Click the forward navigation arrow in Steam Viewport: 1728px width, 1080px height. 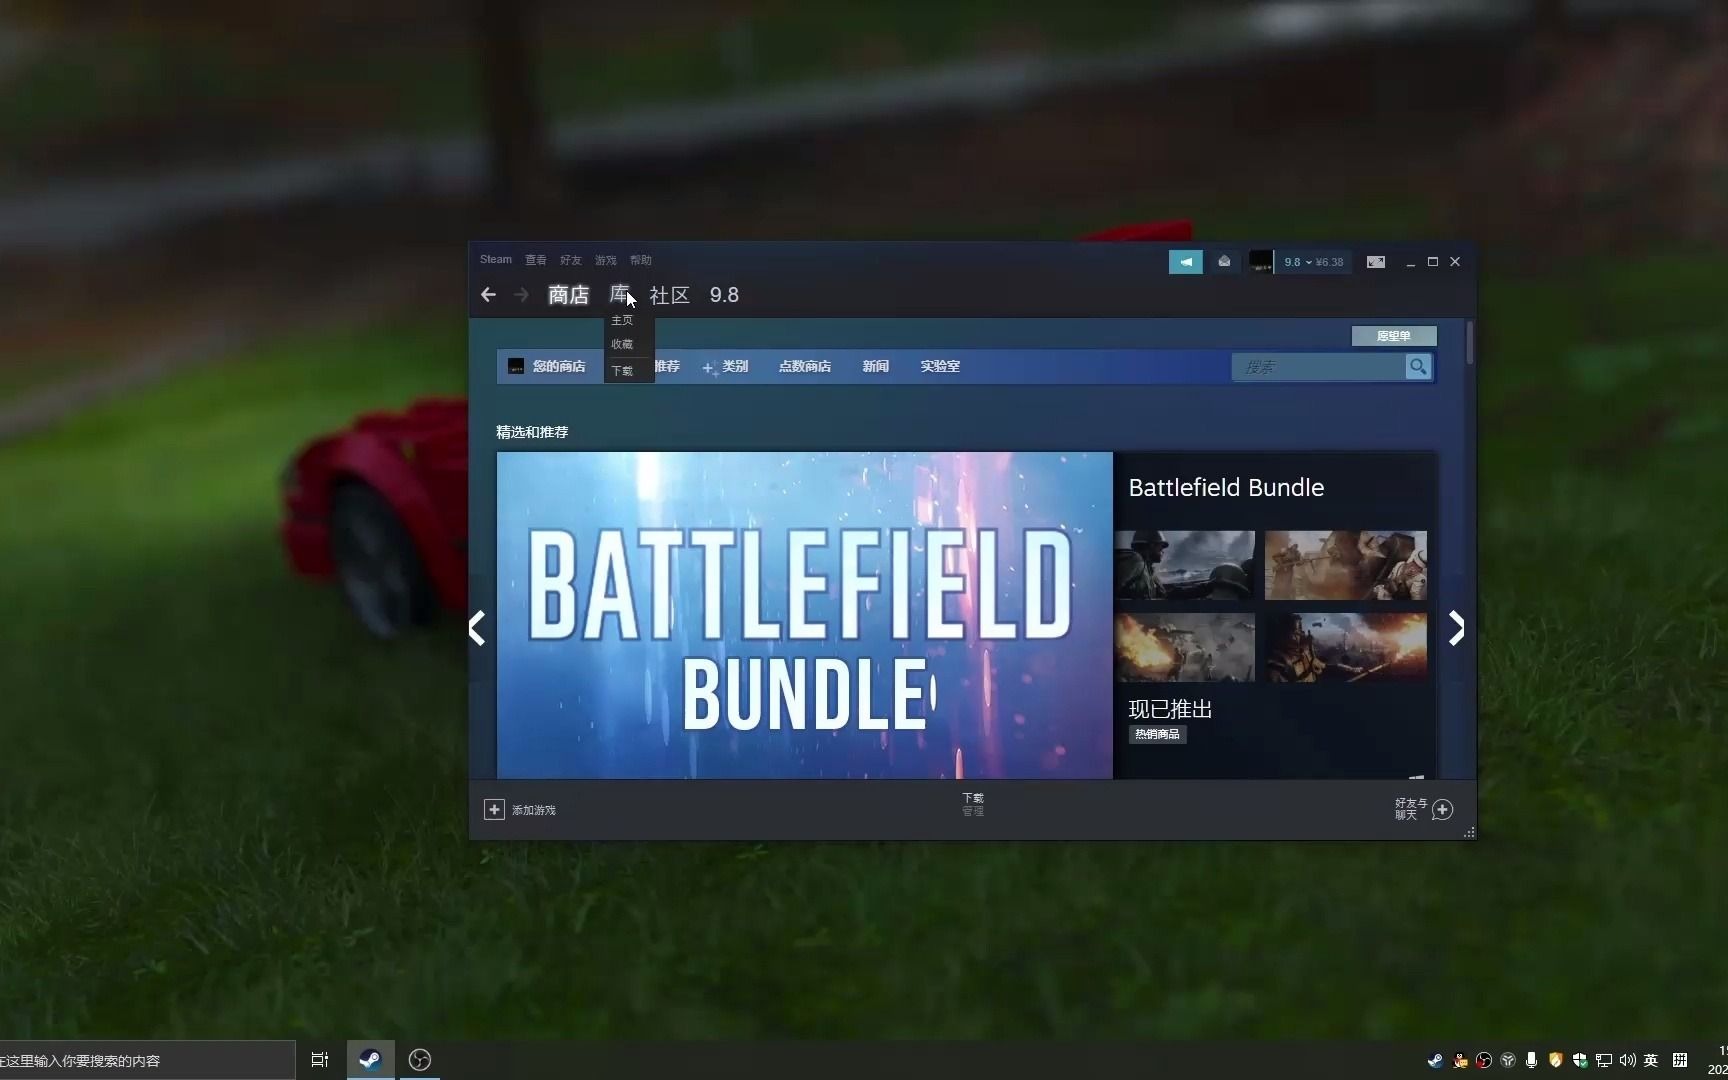pos(521,295)
